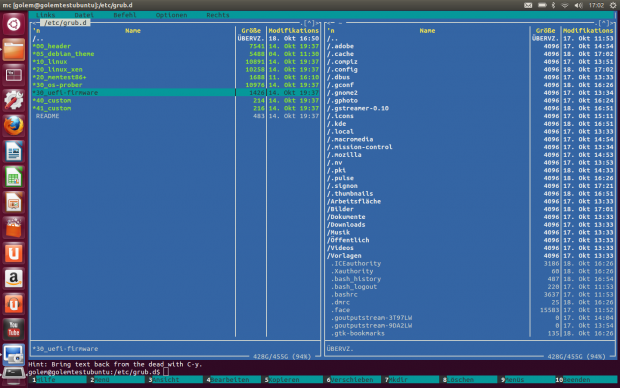Open the workspace switcher in the dock
Viewport: 620px width, 388px height.
tap(13, 75)
